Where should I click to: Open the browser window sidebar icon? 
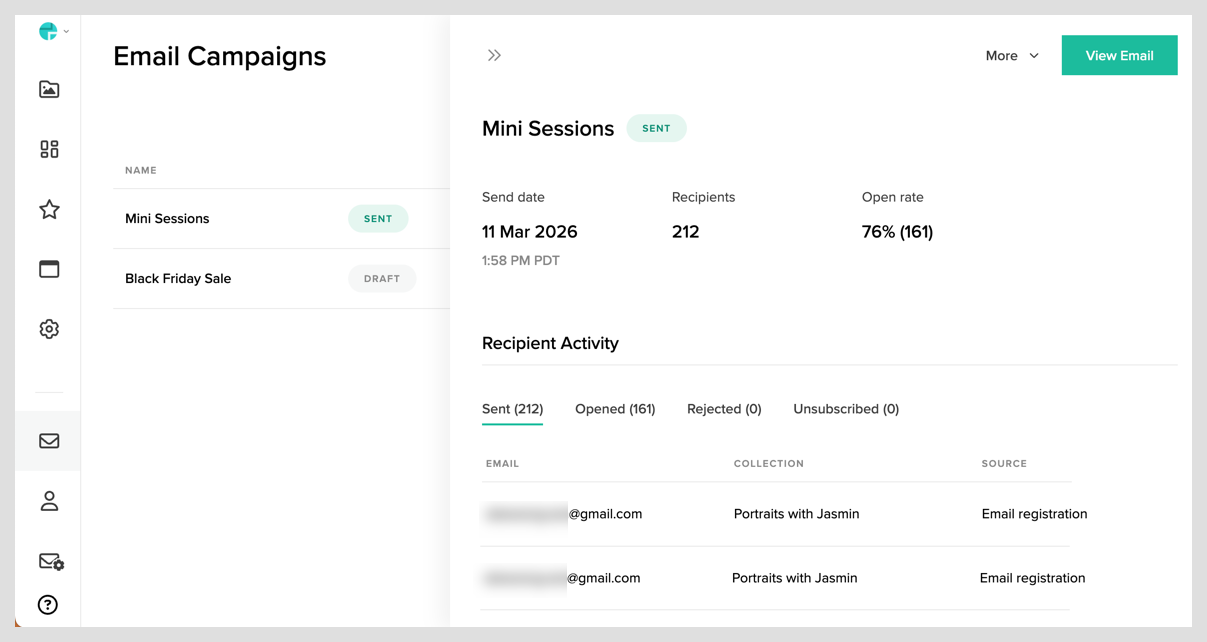click(49, 269)
